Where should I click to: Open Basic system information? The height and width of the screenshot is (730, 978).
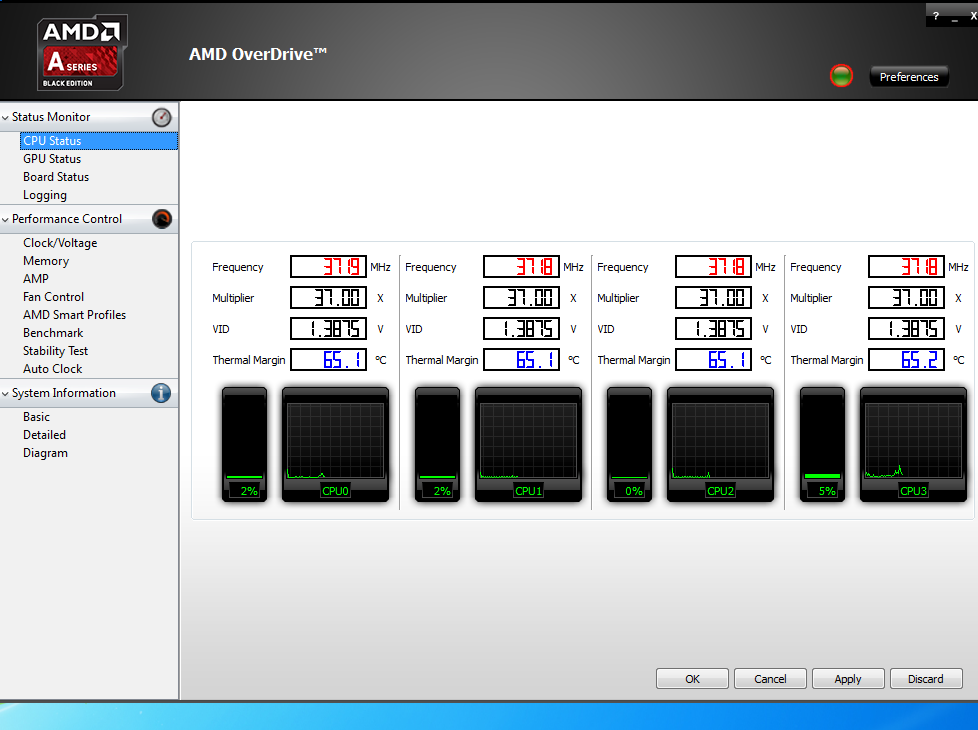[36, 417]
